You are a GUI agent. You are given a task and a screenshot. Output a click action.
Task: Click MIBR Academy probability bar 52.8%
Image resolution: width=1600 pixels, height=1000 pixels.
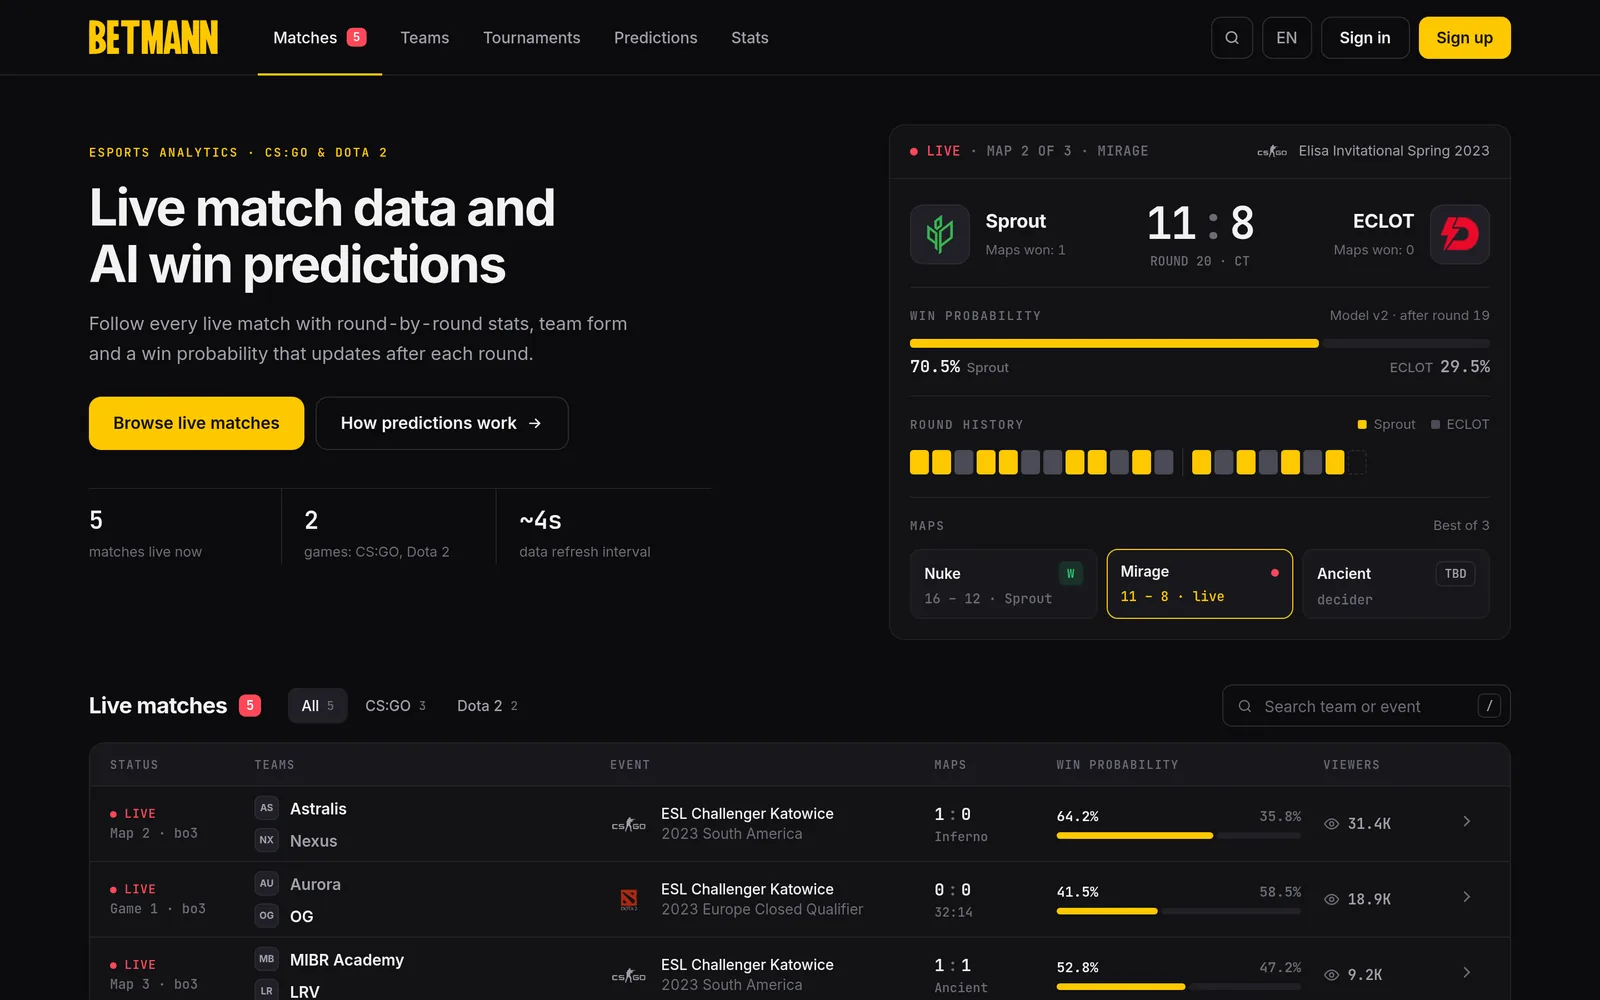tap(1121, 987)
